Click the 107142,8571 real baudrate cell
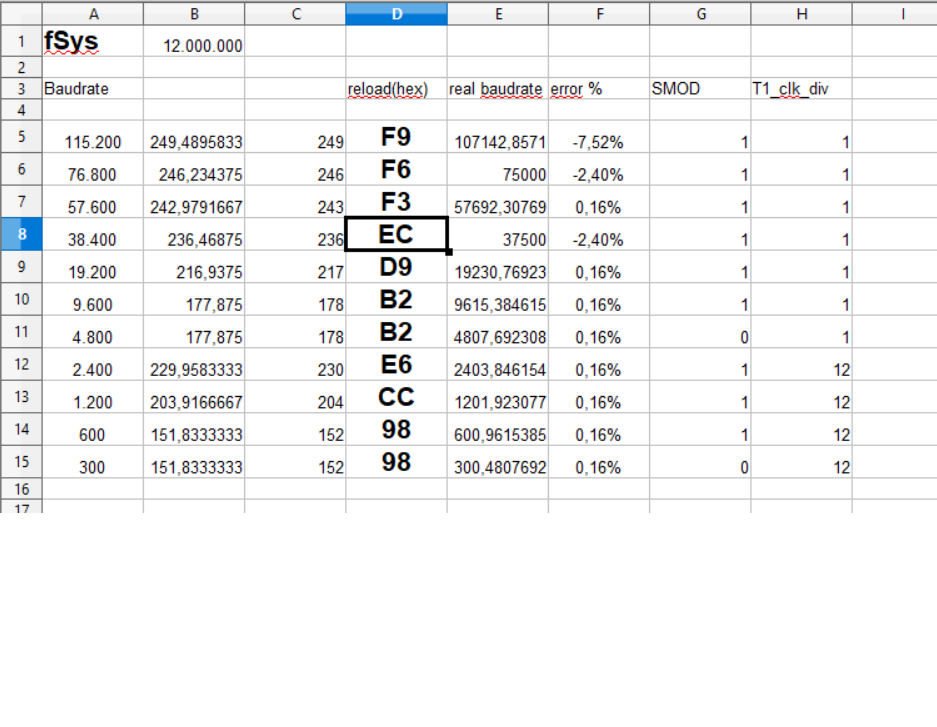Screen dimensions: 937x727 pyautogui.click(x=498, y=136)
